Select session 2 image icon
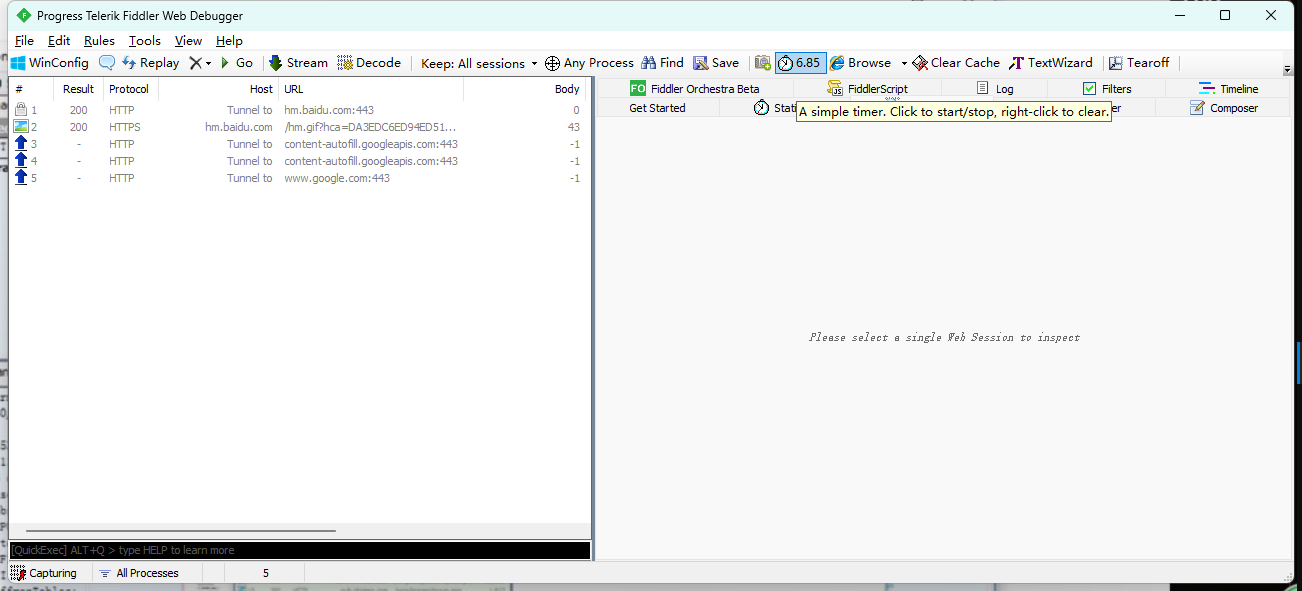 click(x=21, y=127)
